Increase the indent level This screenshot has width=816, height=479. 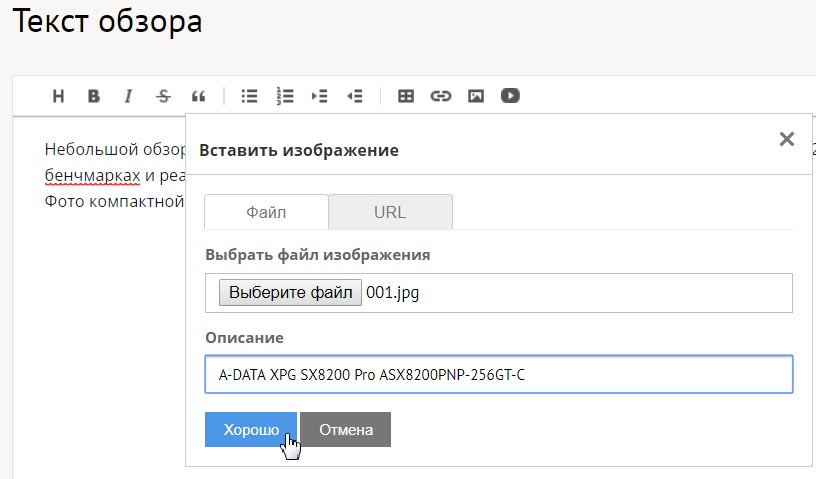320,96
